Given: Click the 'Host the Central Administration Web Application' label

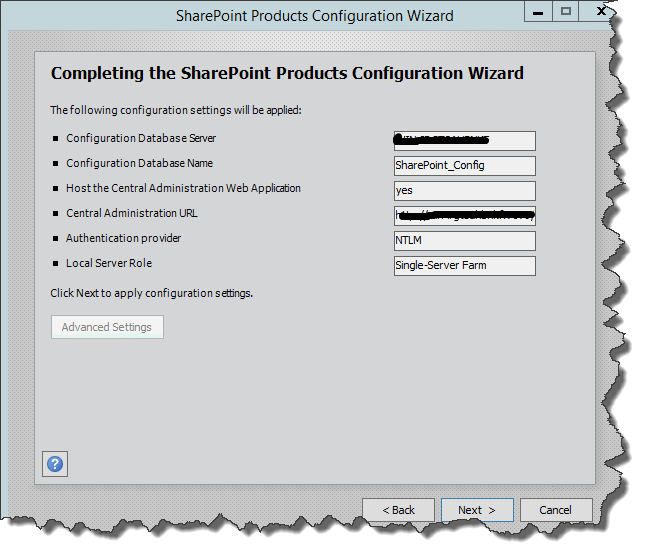Looking at the screenshot, I should (x=183, y=188).
